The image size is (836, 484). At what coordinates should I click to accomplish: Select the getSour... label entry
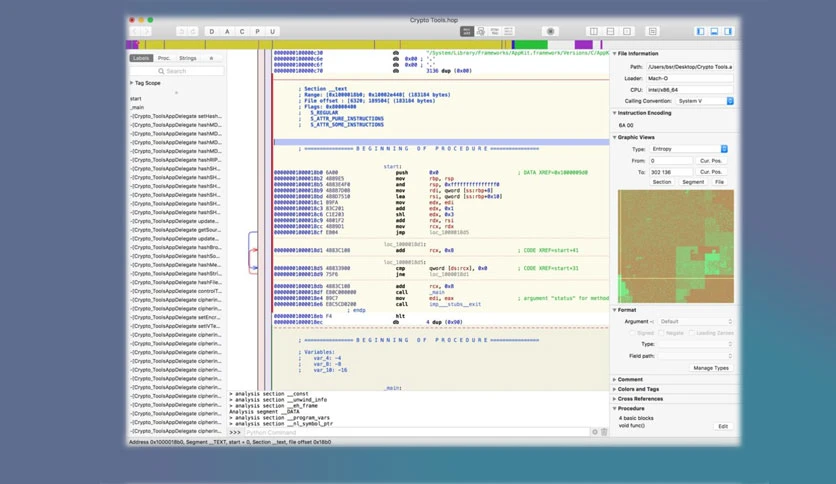point(176,230)
